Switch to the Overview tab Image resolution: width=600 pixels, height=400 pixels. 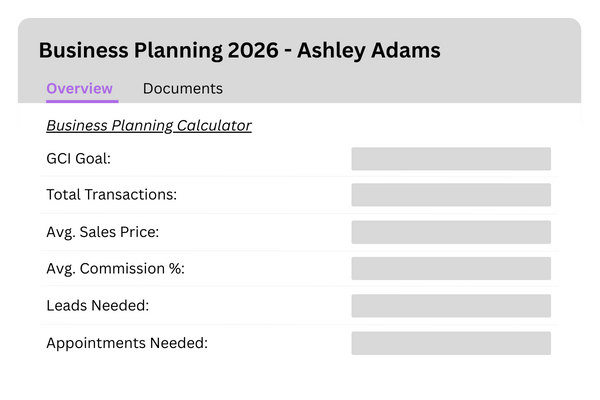tap(80, 88)
